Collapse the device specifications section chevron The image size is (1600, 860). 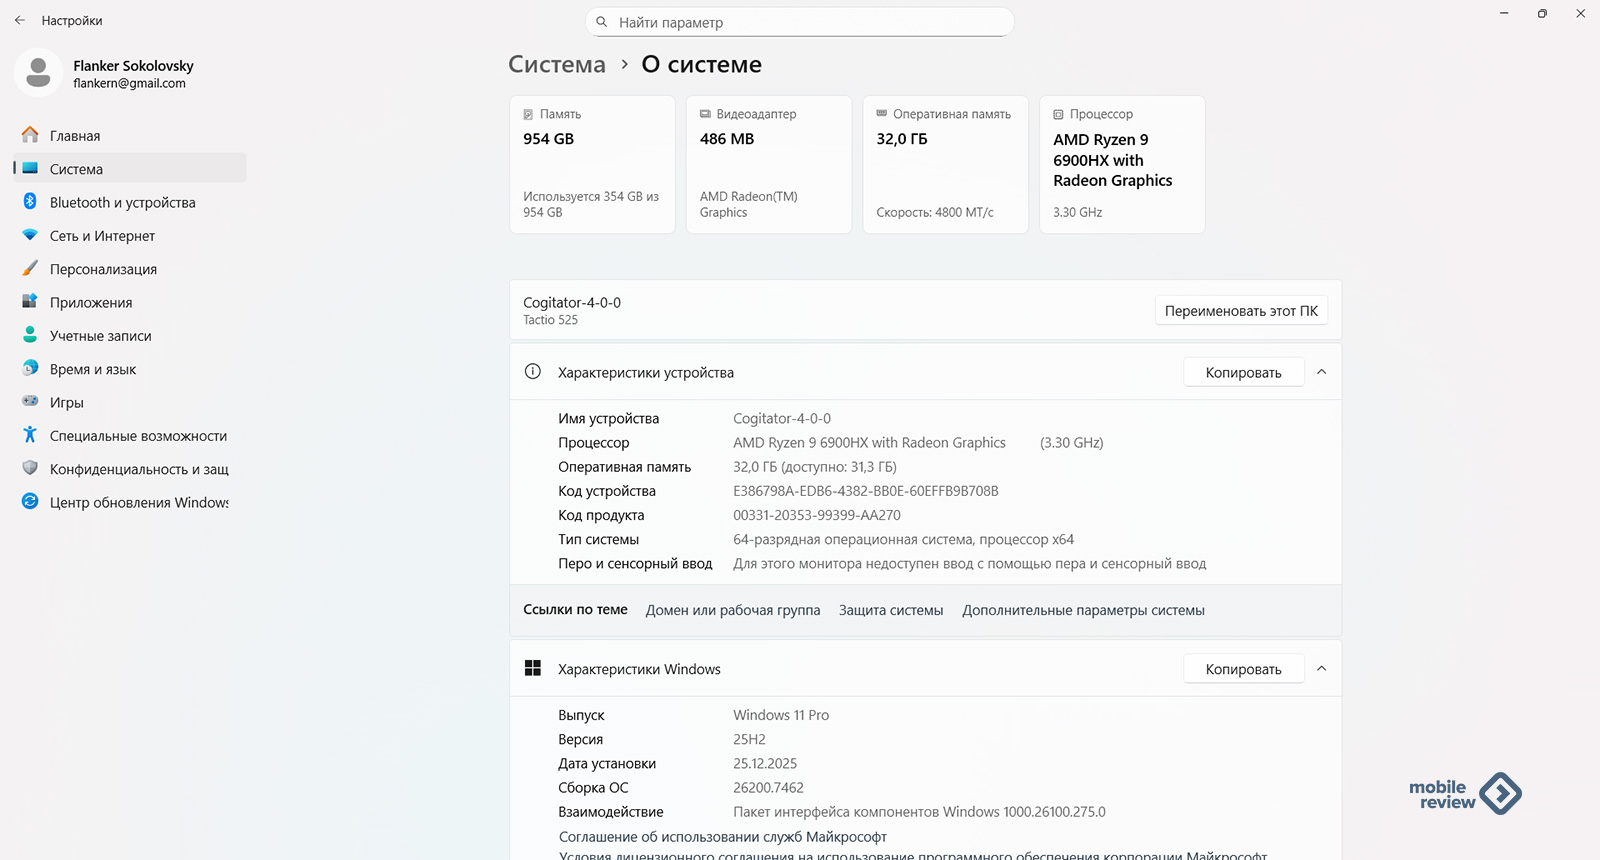(1321, 372)
